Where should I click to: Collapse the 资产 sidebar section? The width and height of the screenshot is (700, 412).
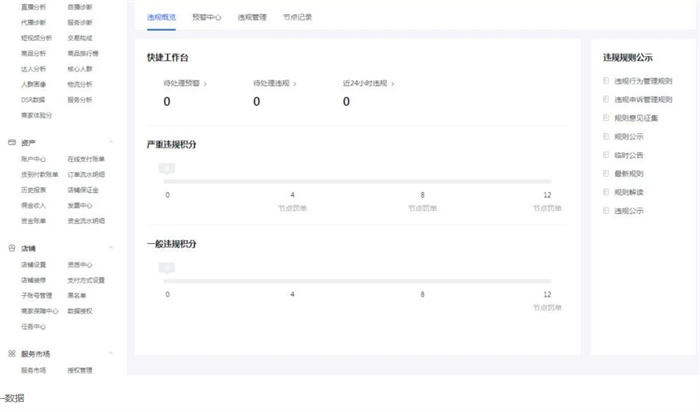tap(111, 142)
